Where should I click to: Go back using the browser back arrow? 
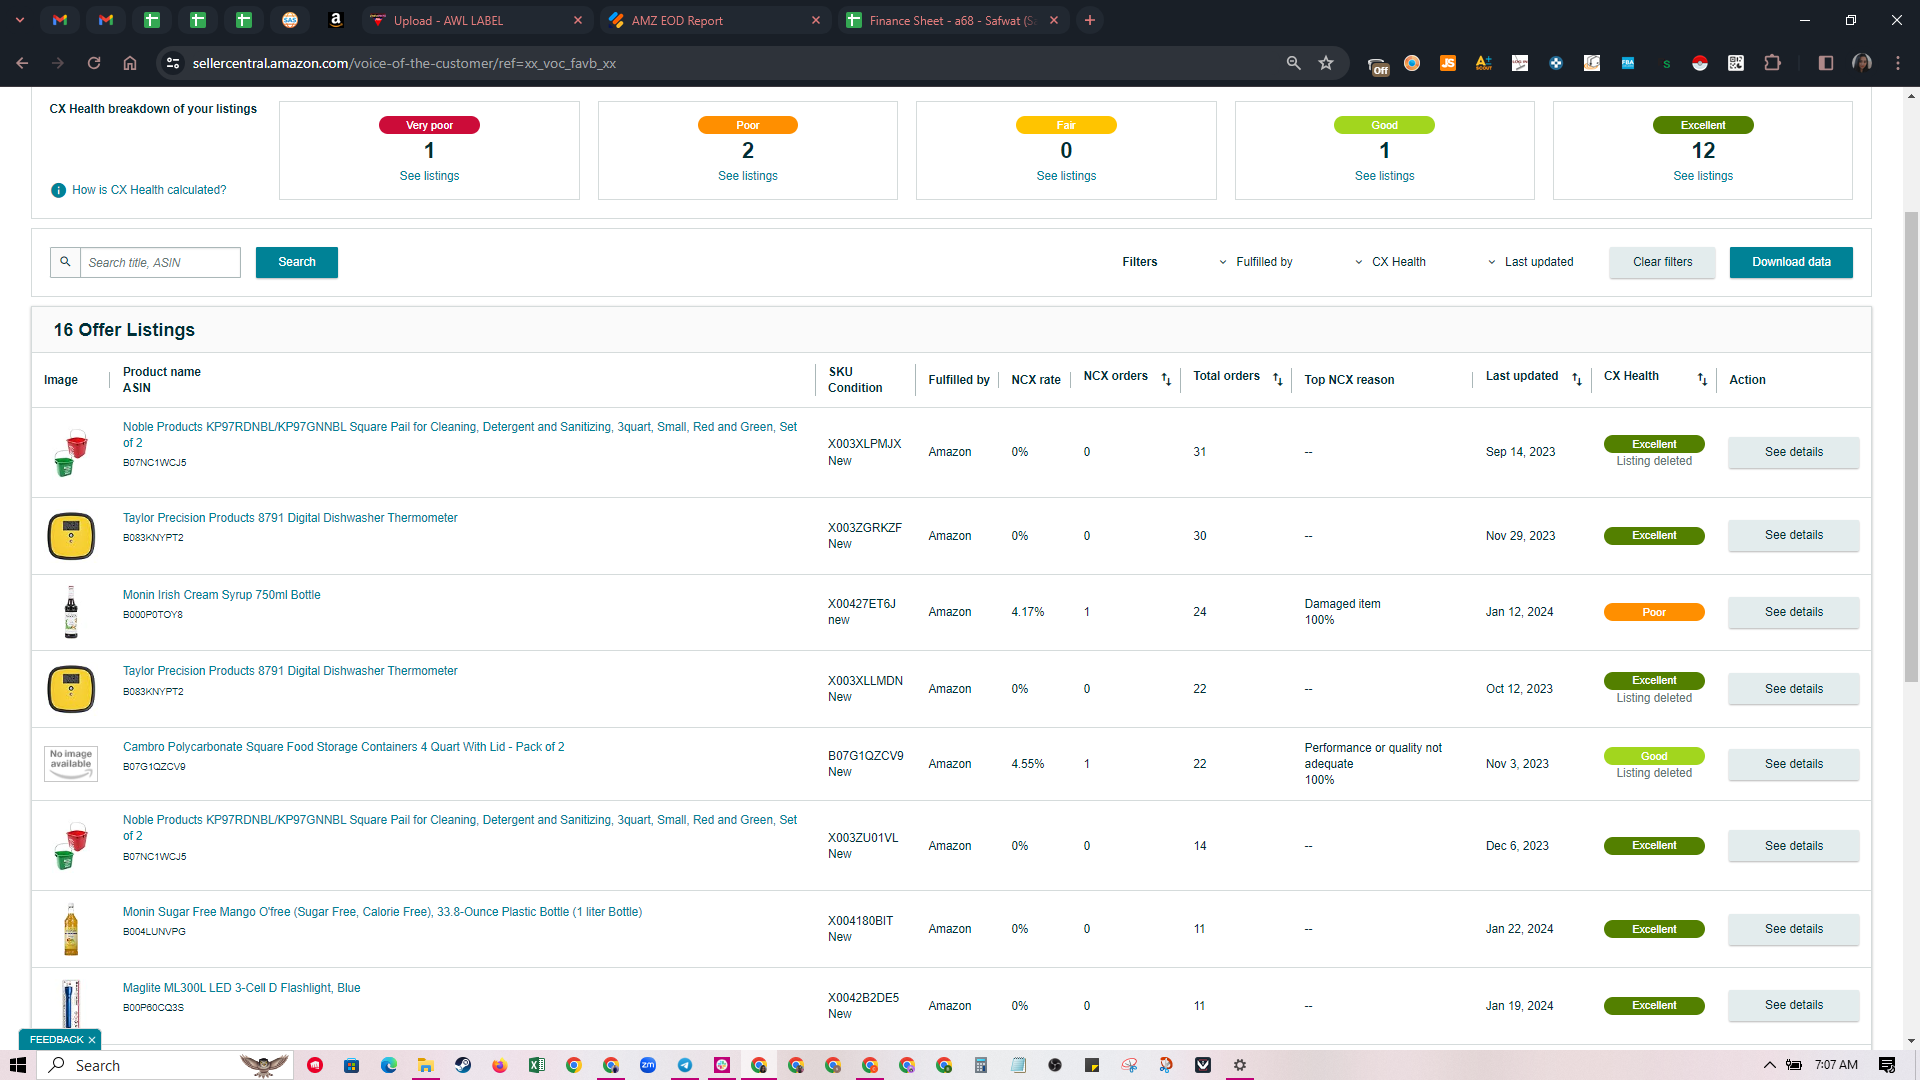[22, 63]
